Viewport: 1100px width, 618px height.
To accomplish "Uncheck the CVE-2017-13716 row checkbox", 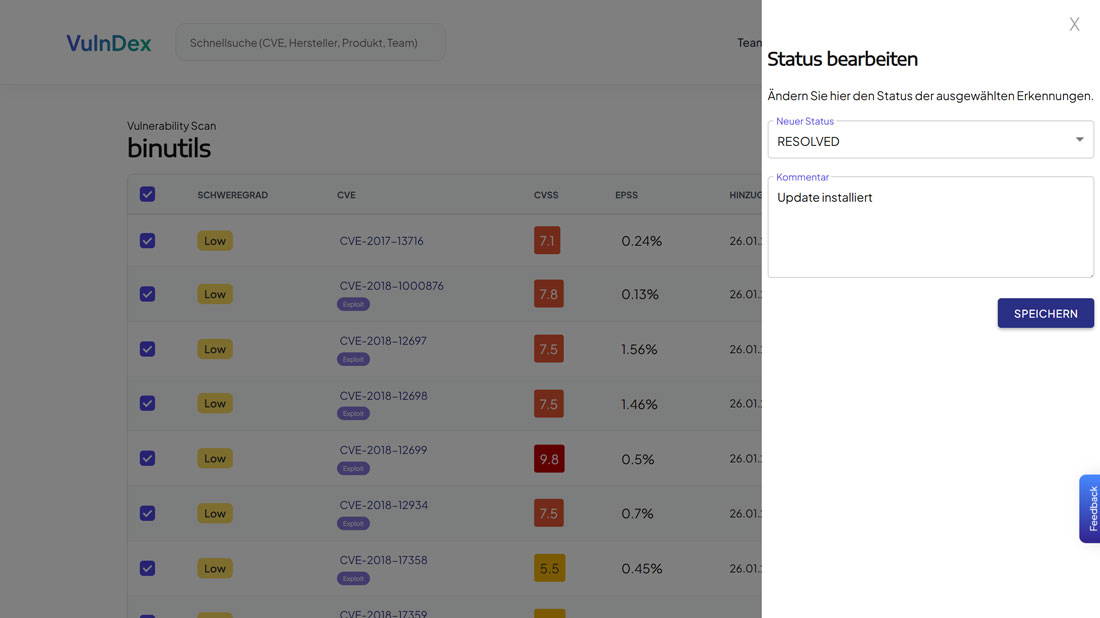I will (x=147, y=241).
